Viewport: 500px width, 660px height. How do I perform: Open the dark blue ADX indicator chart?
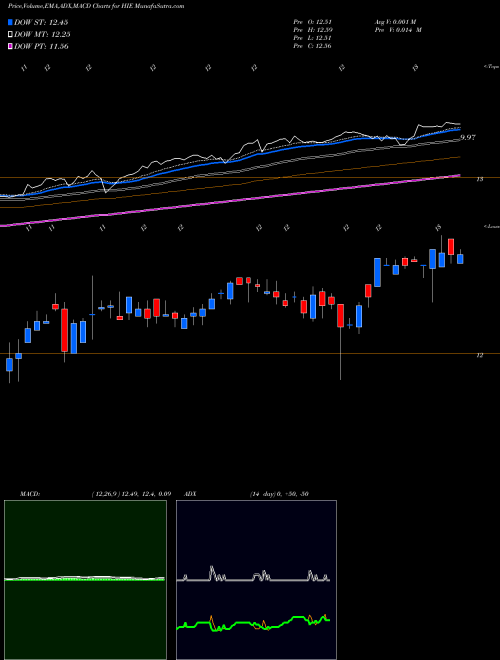256,580
